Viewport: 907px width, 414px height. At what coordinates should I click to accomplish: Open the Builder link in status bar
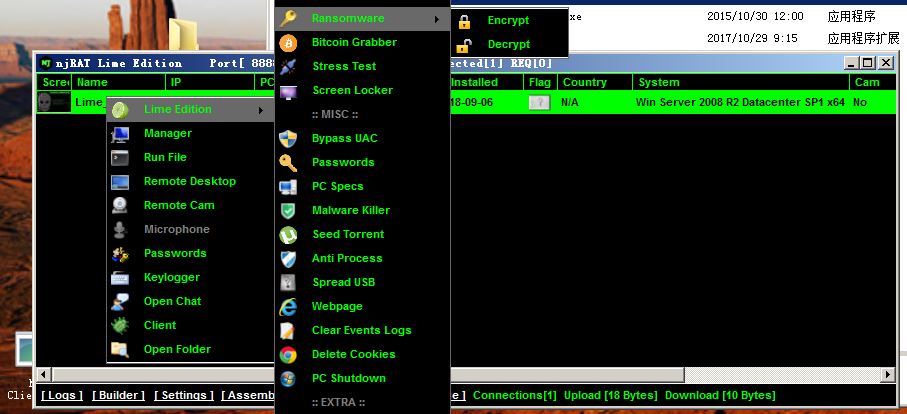coord(119,395)
